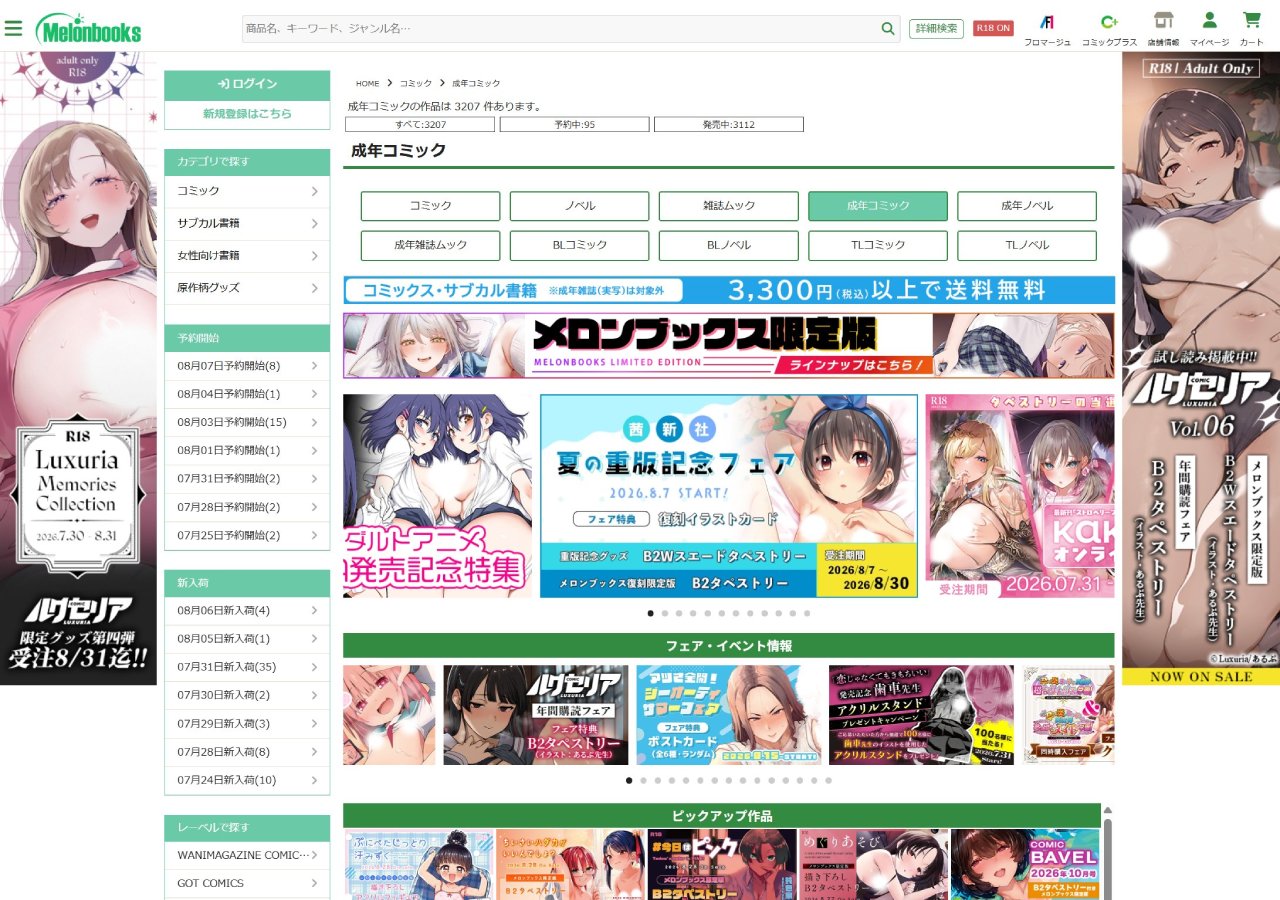Open 08月07日予約開始(8) list entry
This screenshot has height=900, width=1280.
(247, 366)
